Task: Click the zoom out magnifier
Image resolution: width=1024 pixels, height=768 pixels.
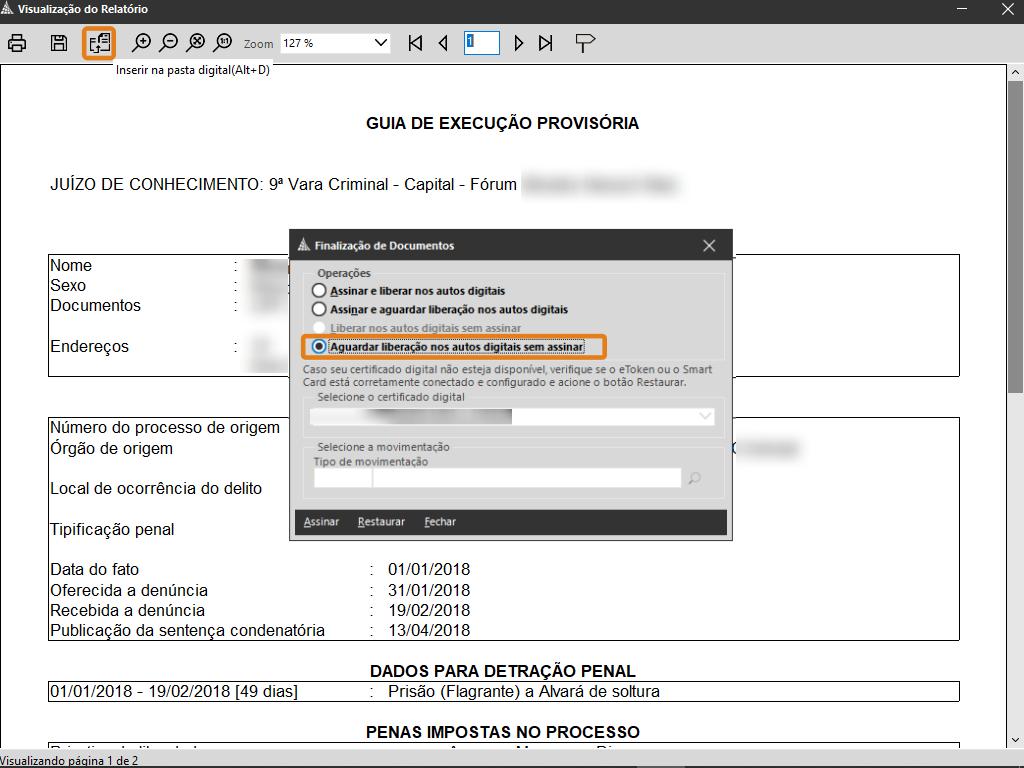Action: (x=168, y=43)
